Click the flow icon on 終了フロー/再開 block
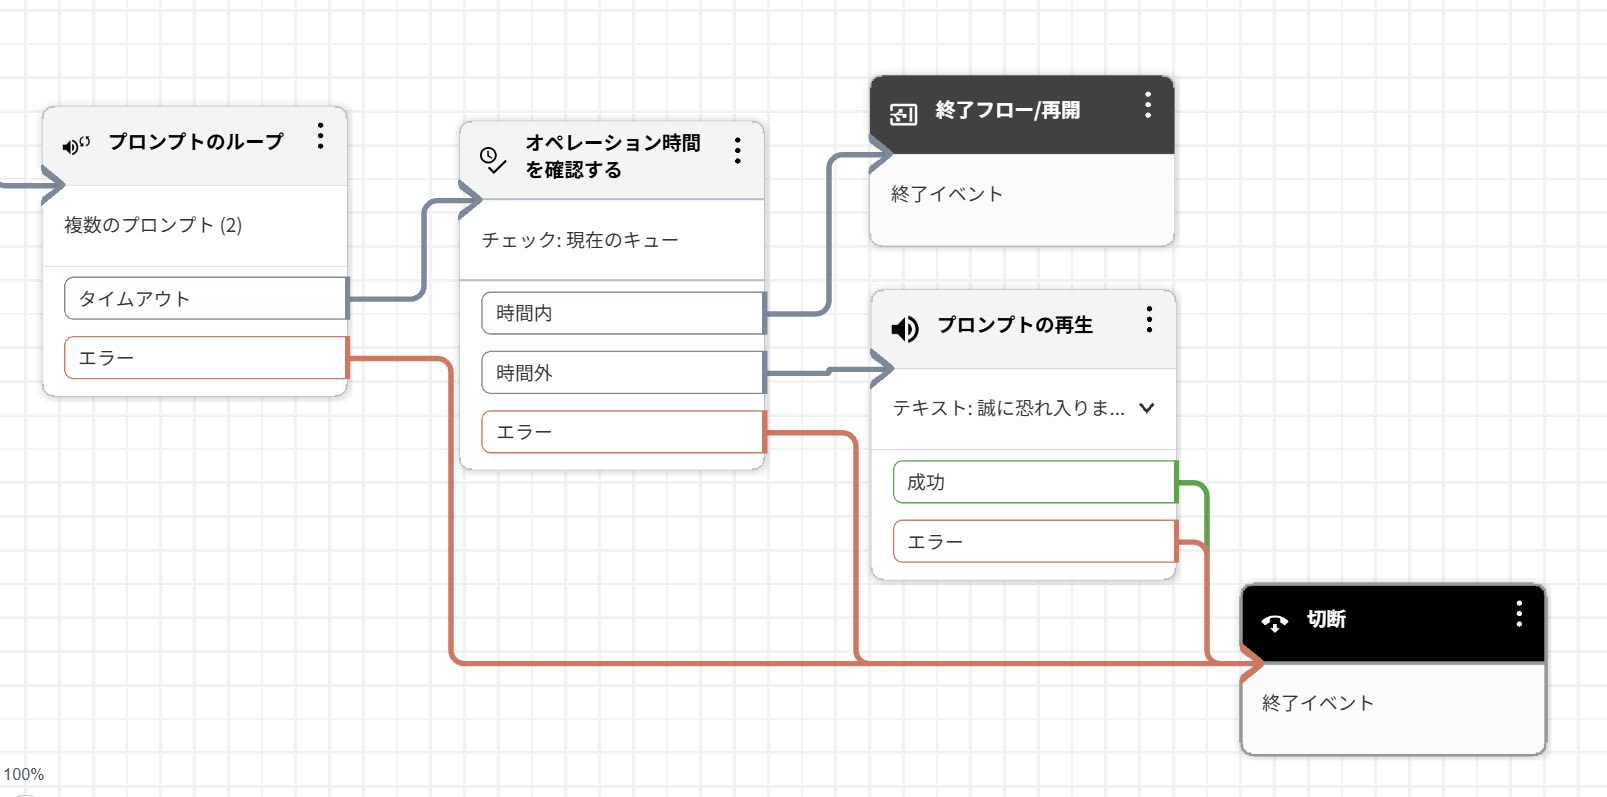The image size is (1607, 797). point(903,114)
